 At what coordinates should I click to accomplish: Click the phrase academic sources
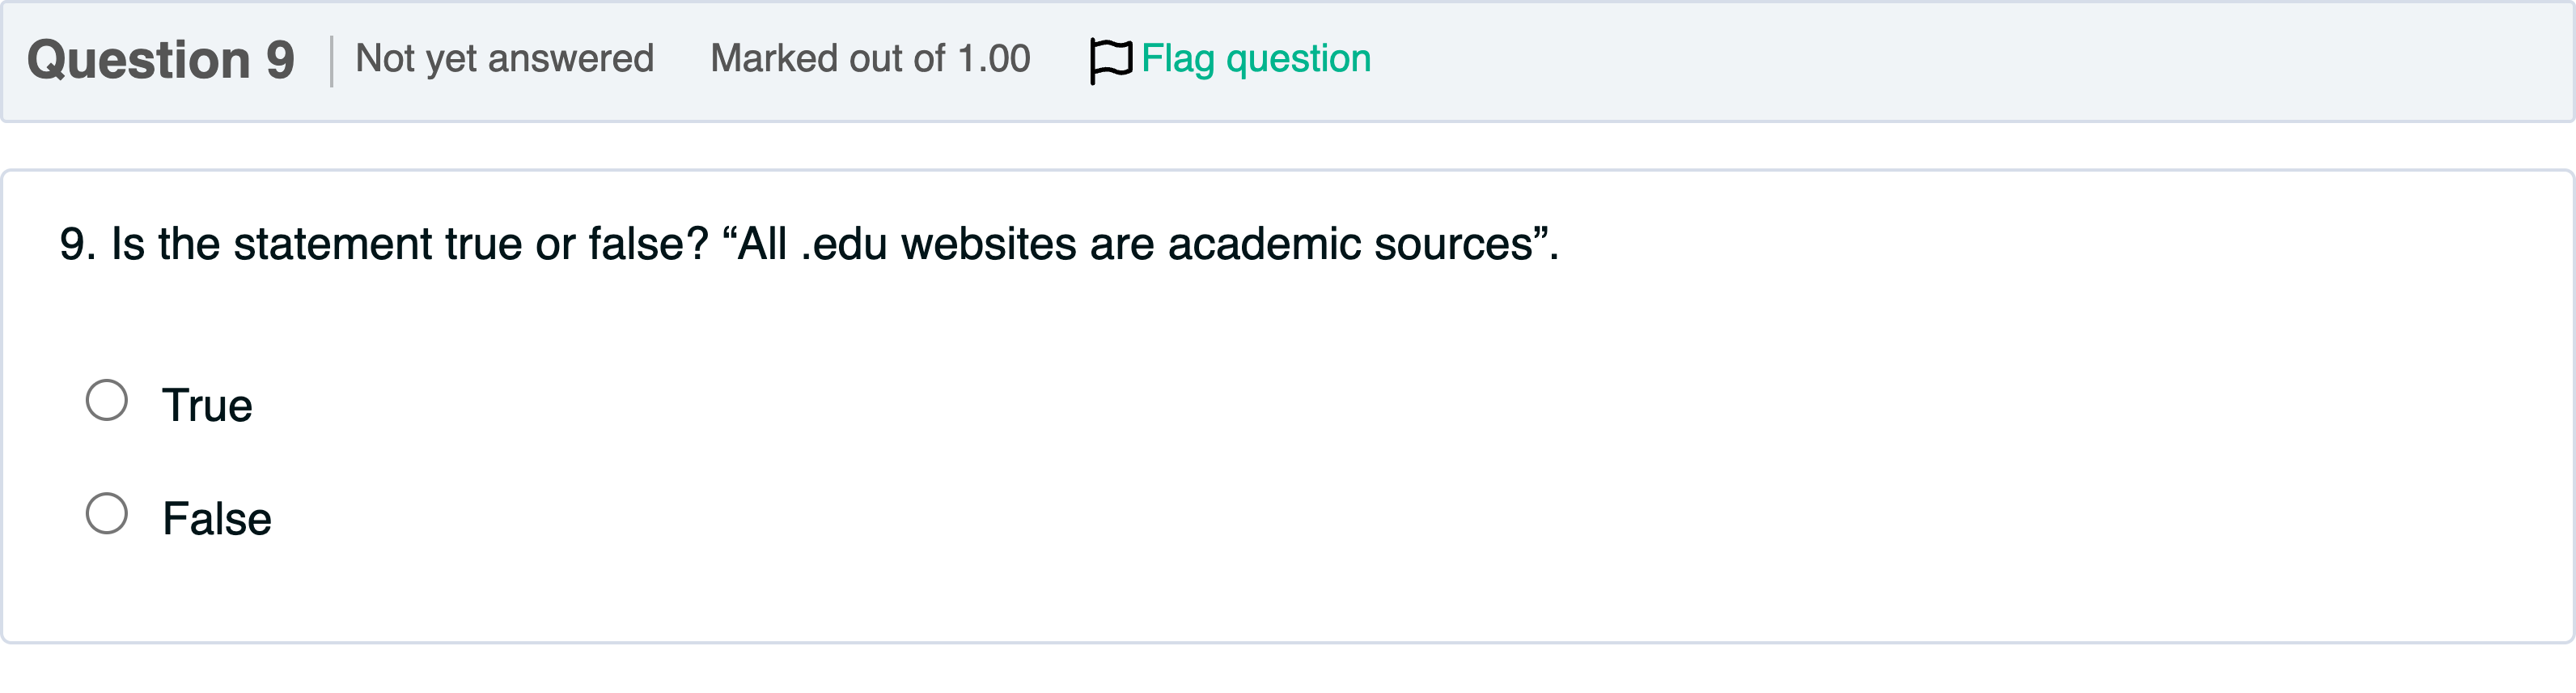(1350, 244)
